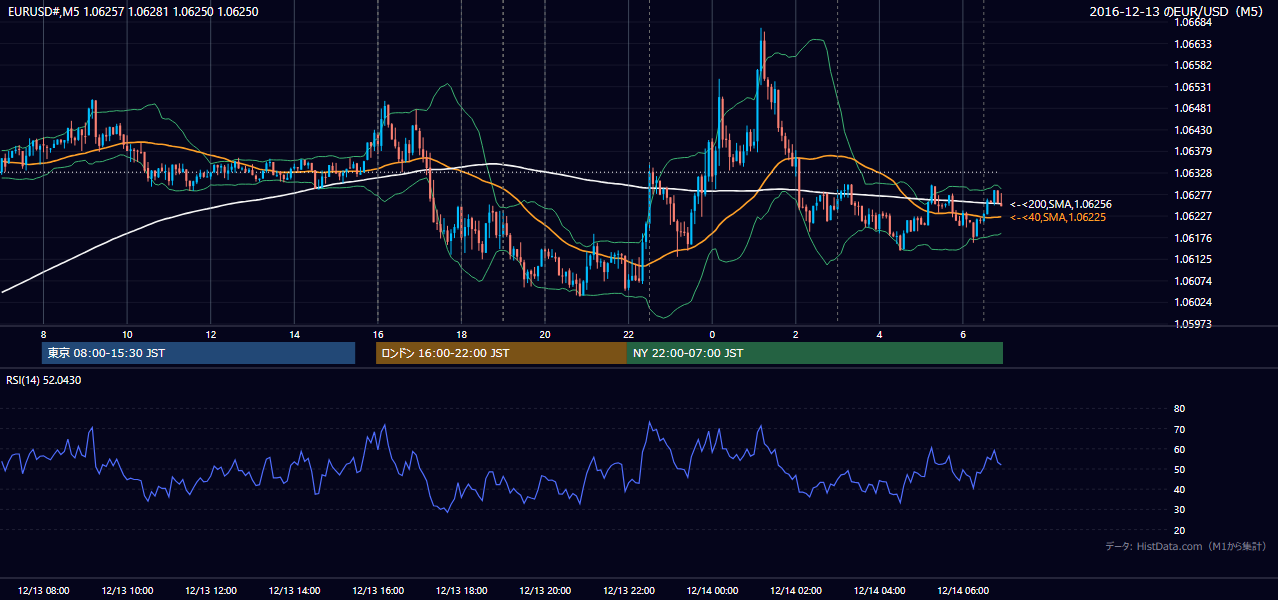Viewport: 1278px width, 600px height.
Task: Click RSI scale label 70
Action: pyautogui.click(x=1179, y=429)
